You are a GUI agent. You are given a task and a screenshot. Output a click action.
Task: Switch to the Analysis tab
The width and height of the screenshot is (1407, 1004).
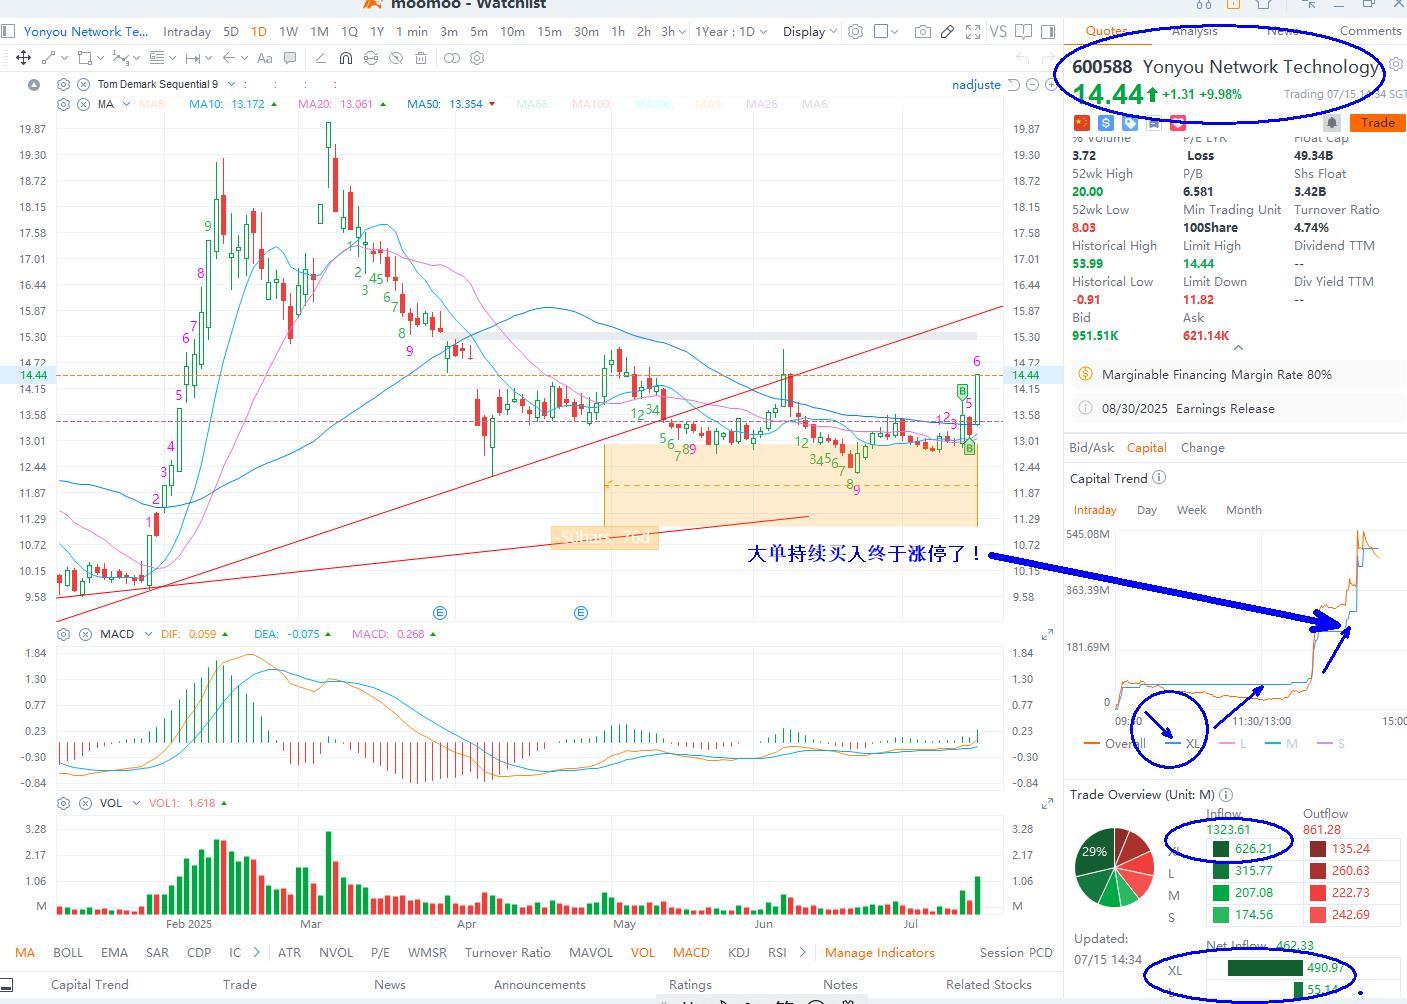point(1194,31)
